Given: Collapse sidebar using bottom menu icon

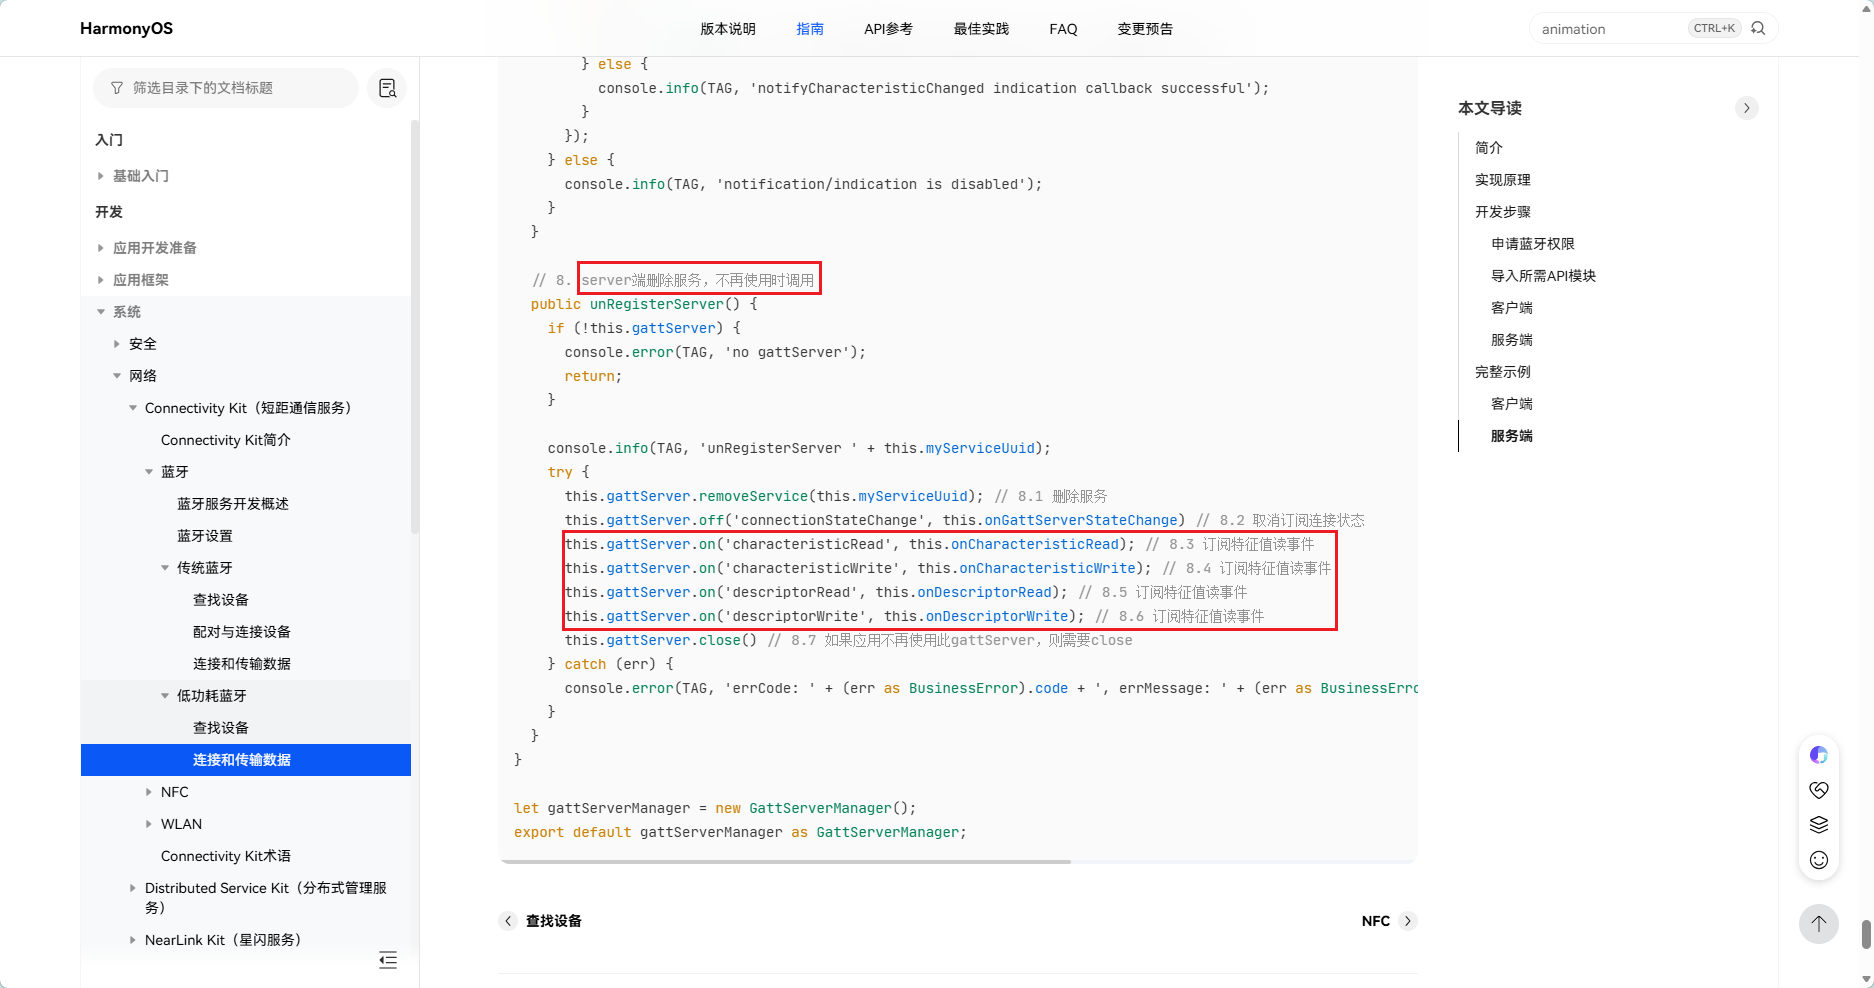Looking at the screenshot, I should click(x=388, y=960).
